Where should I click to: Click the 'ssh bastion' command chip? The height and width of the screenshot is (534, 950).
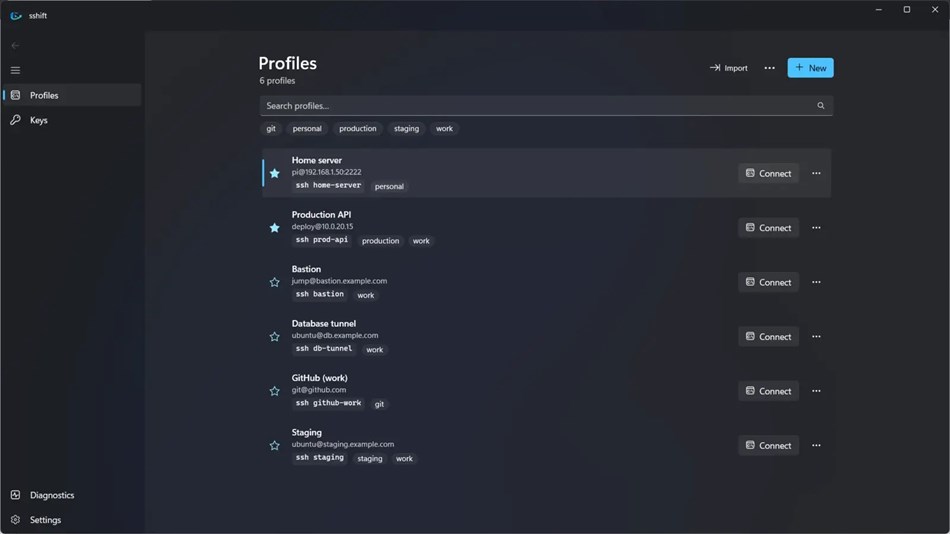pyautogui.click(x=320, y=295)
